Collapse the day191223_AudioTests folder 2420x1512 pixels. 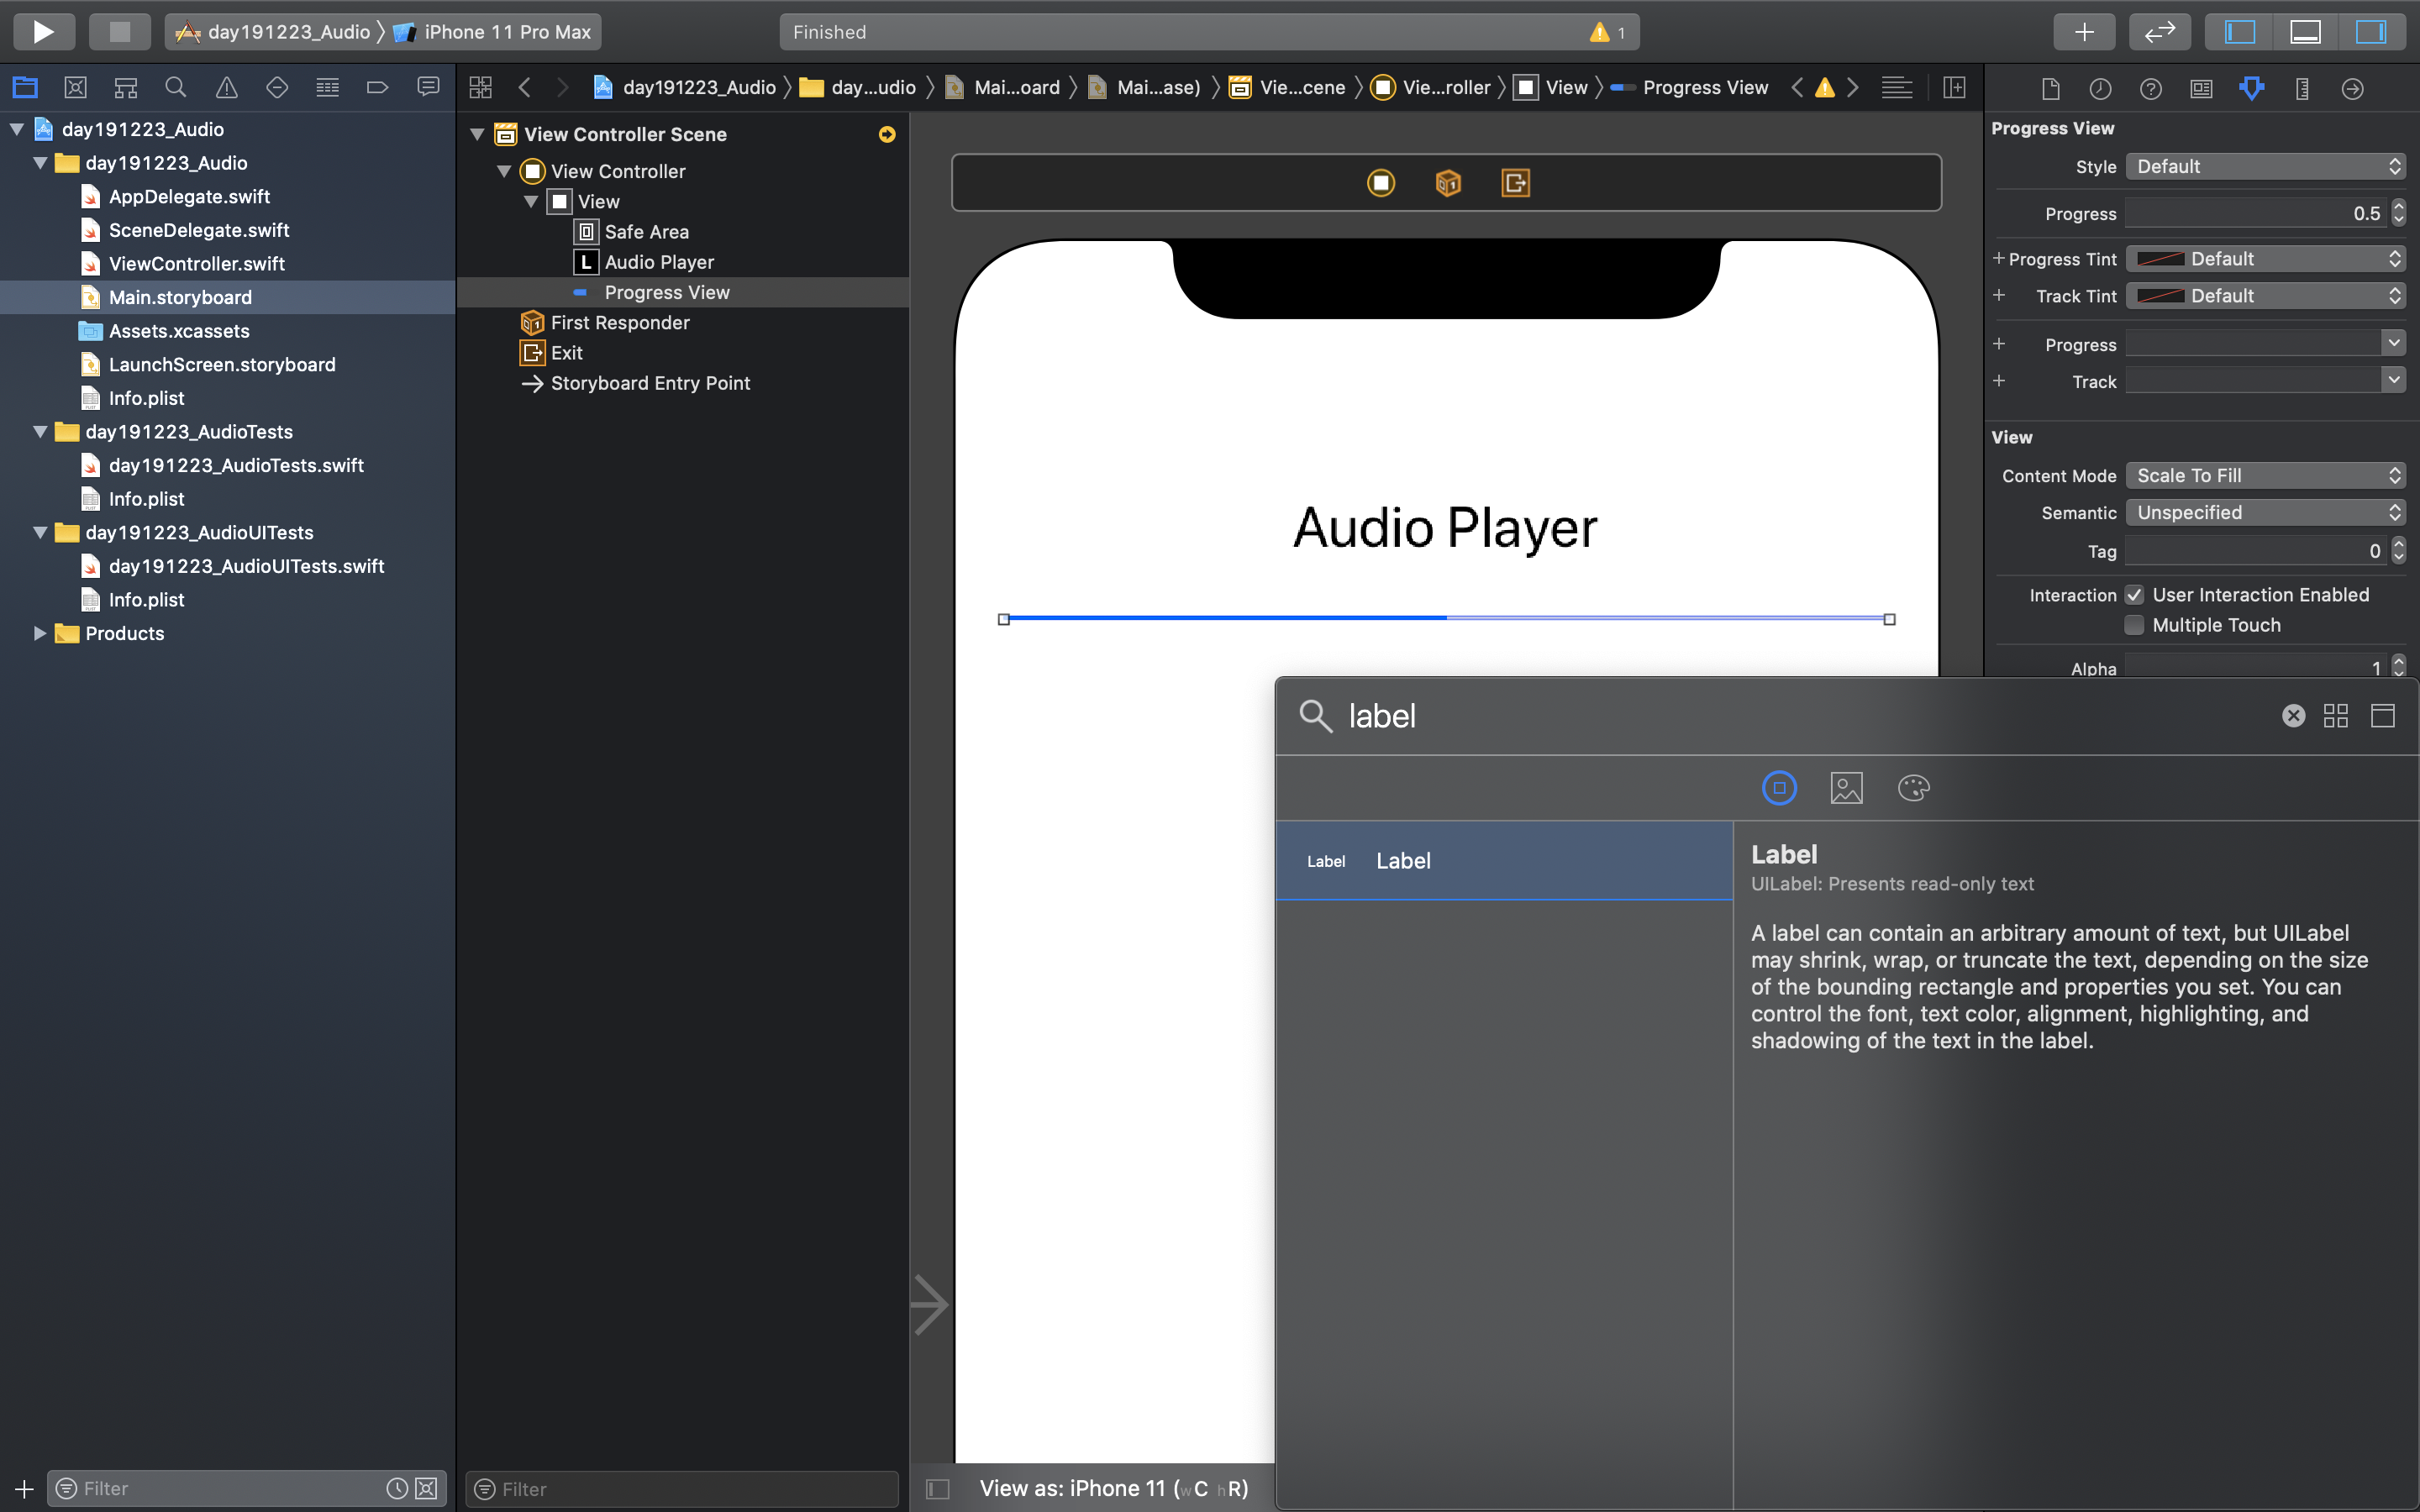tap(40, 432)
